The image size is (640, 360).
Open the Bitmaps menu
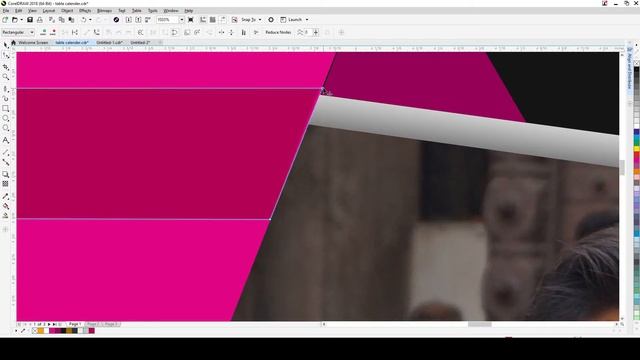click(104, 11)
